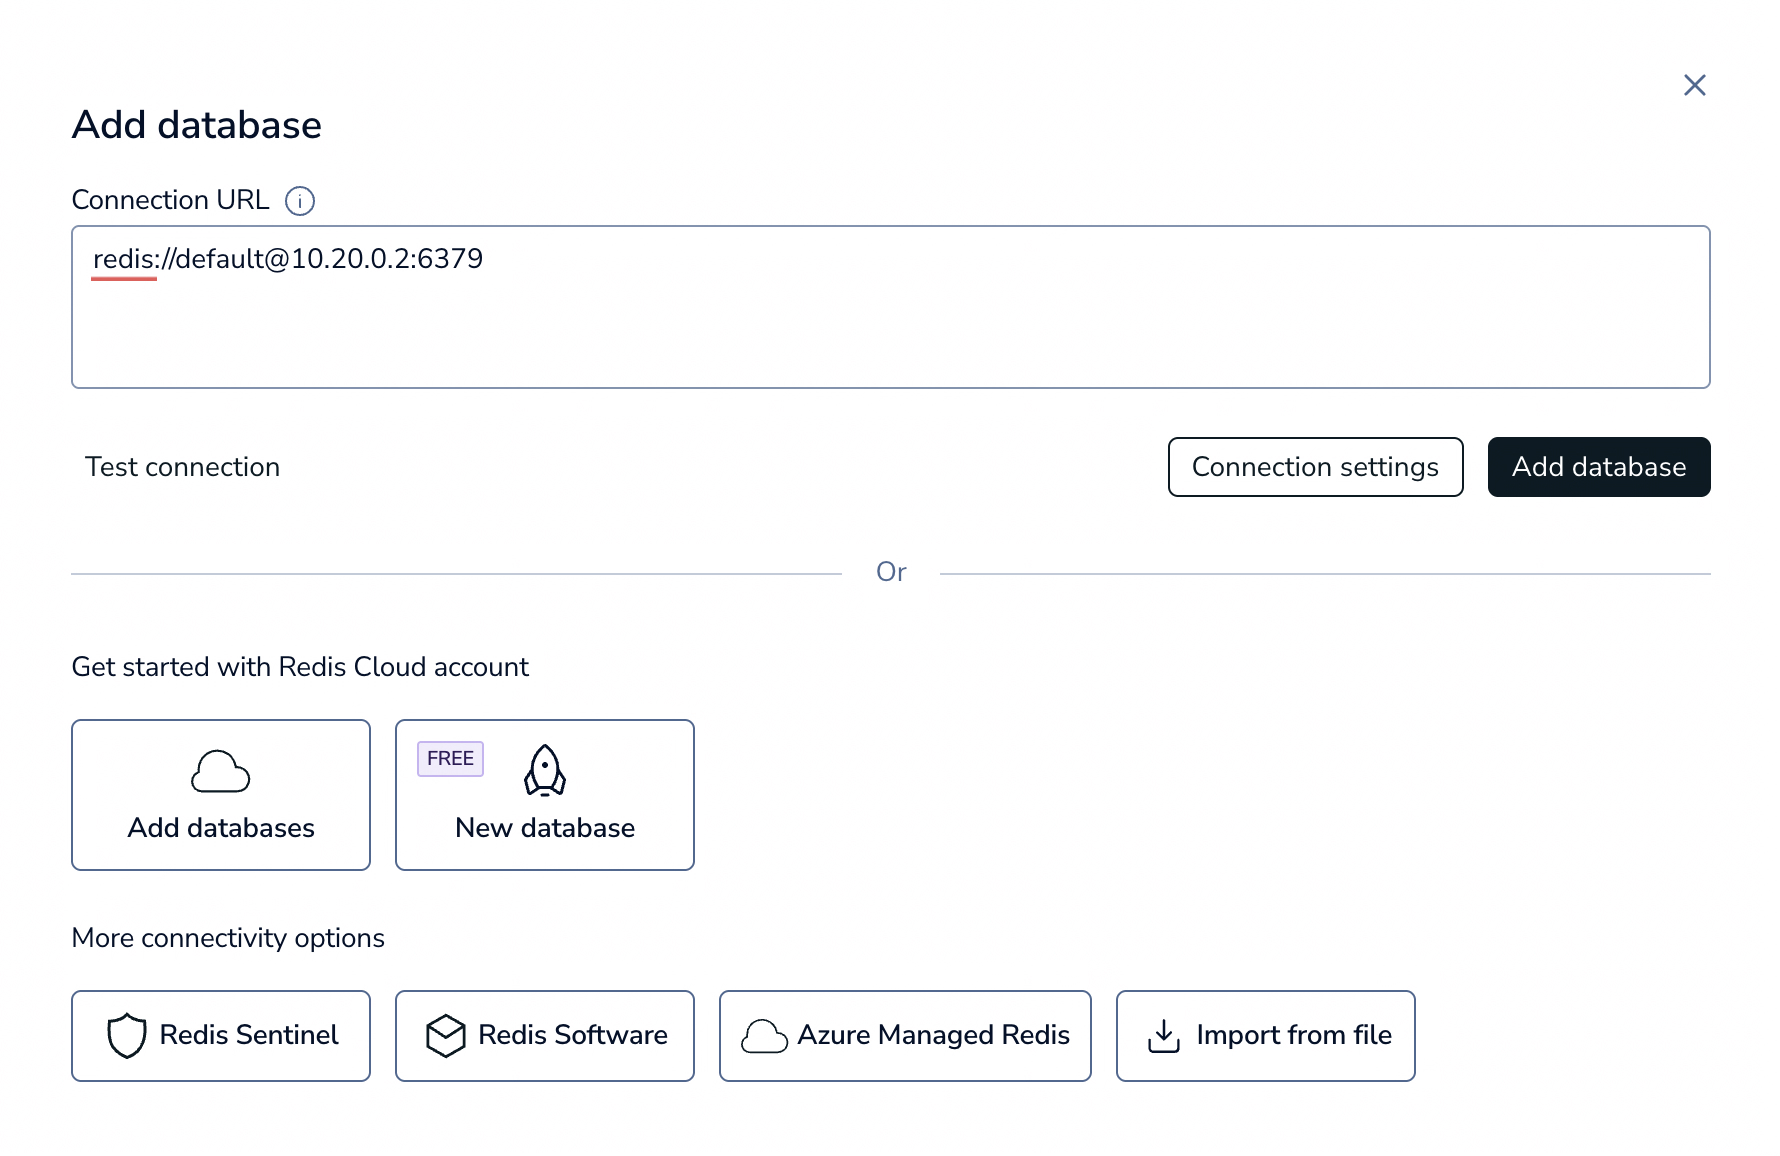Click the More connectivity options heading
1780x1156 pixels.
[x=228, y=938]
